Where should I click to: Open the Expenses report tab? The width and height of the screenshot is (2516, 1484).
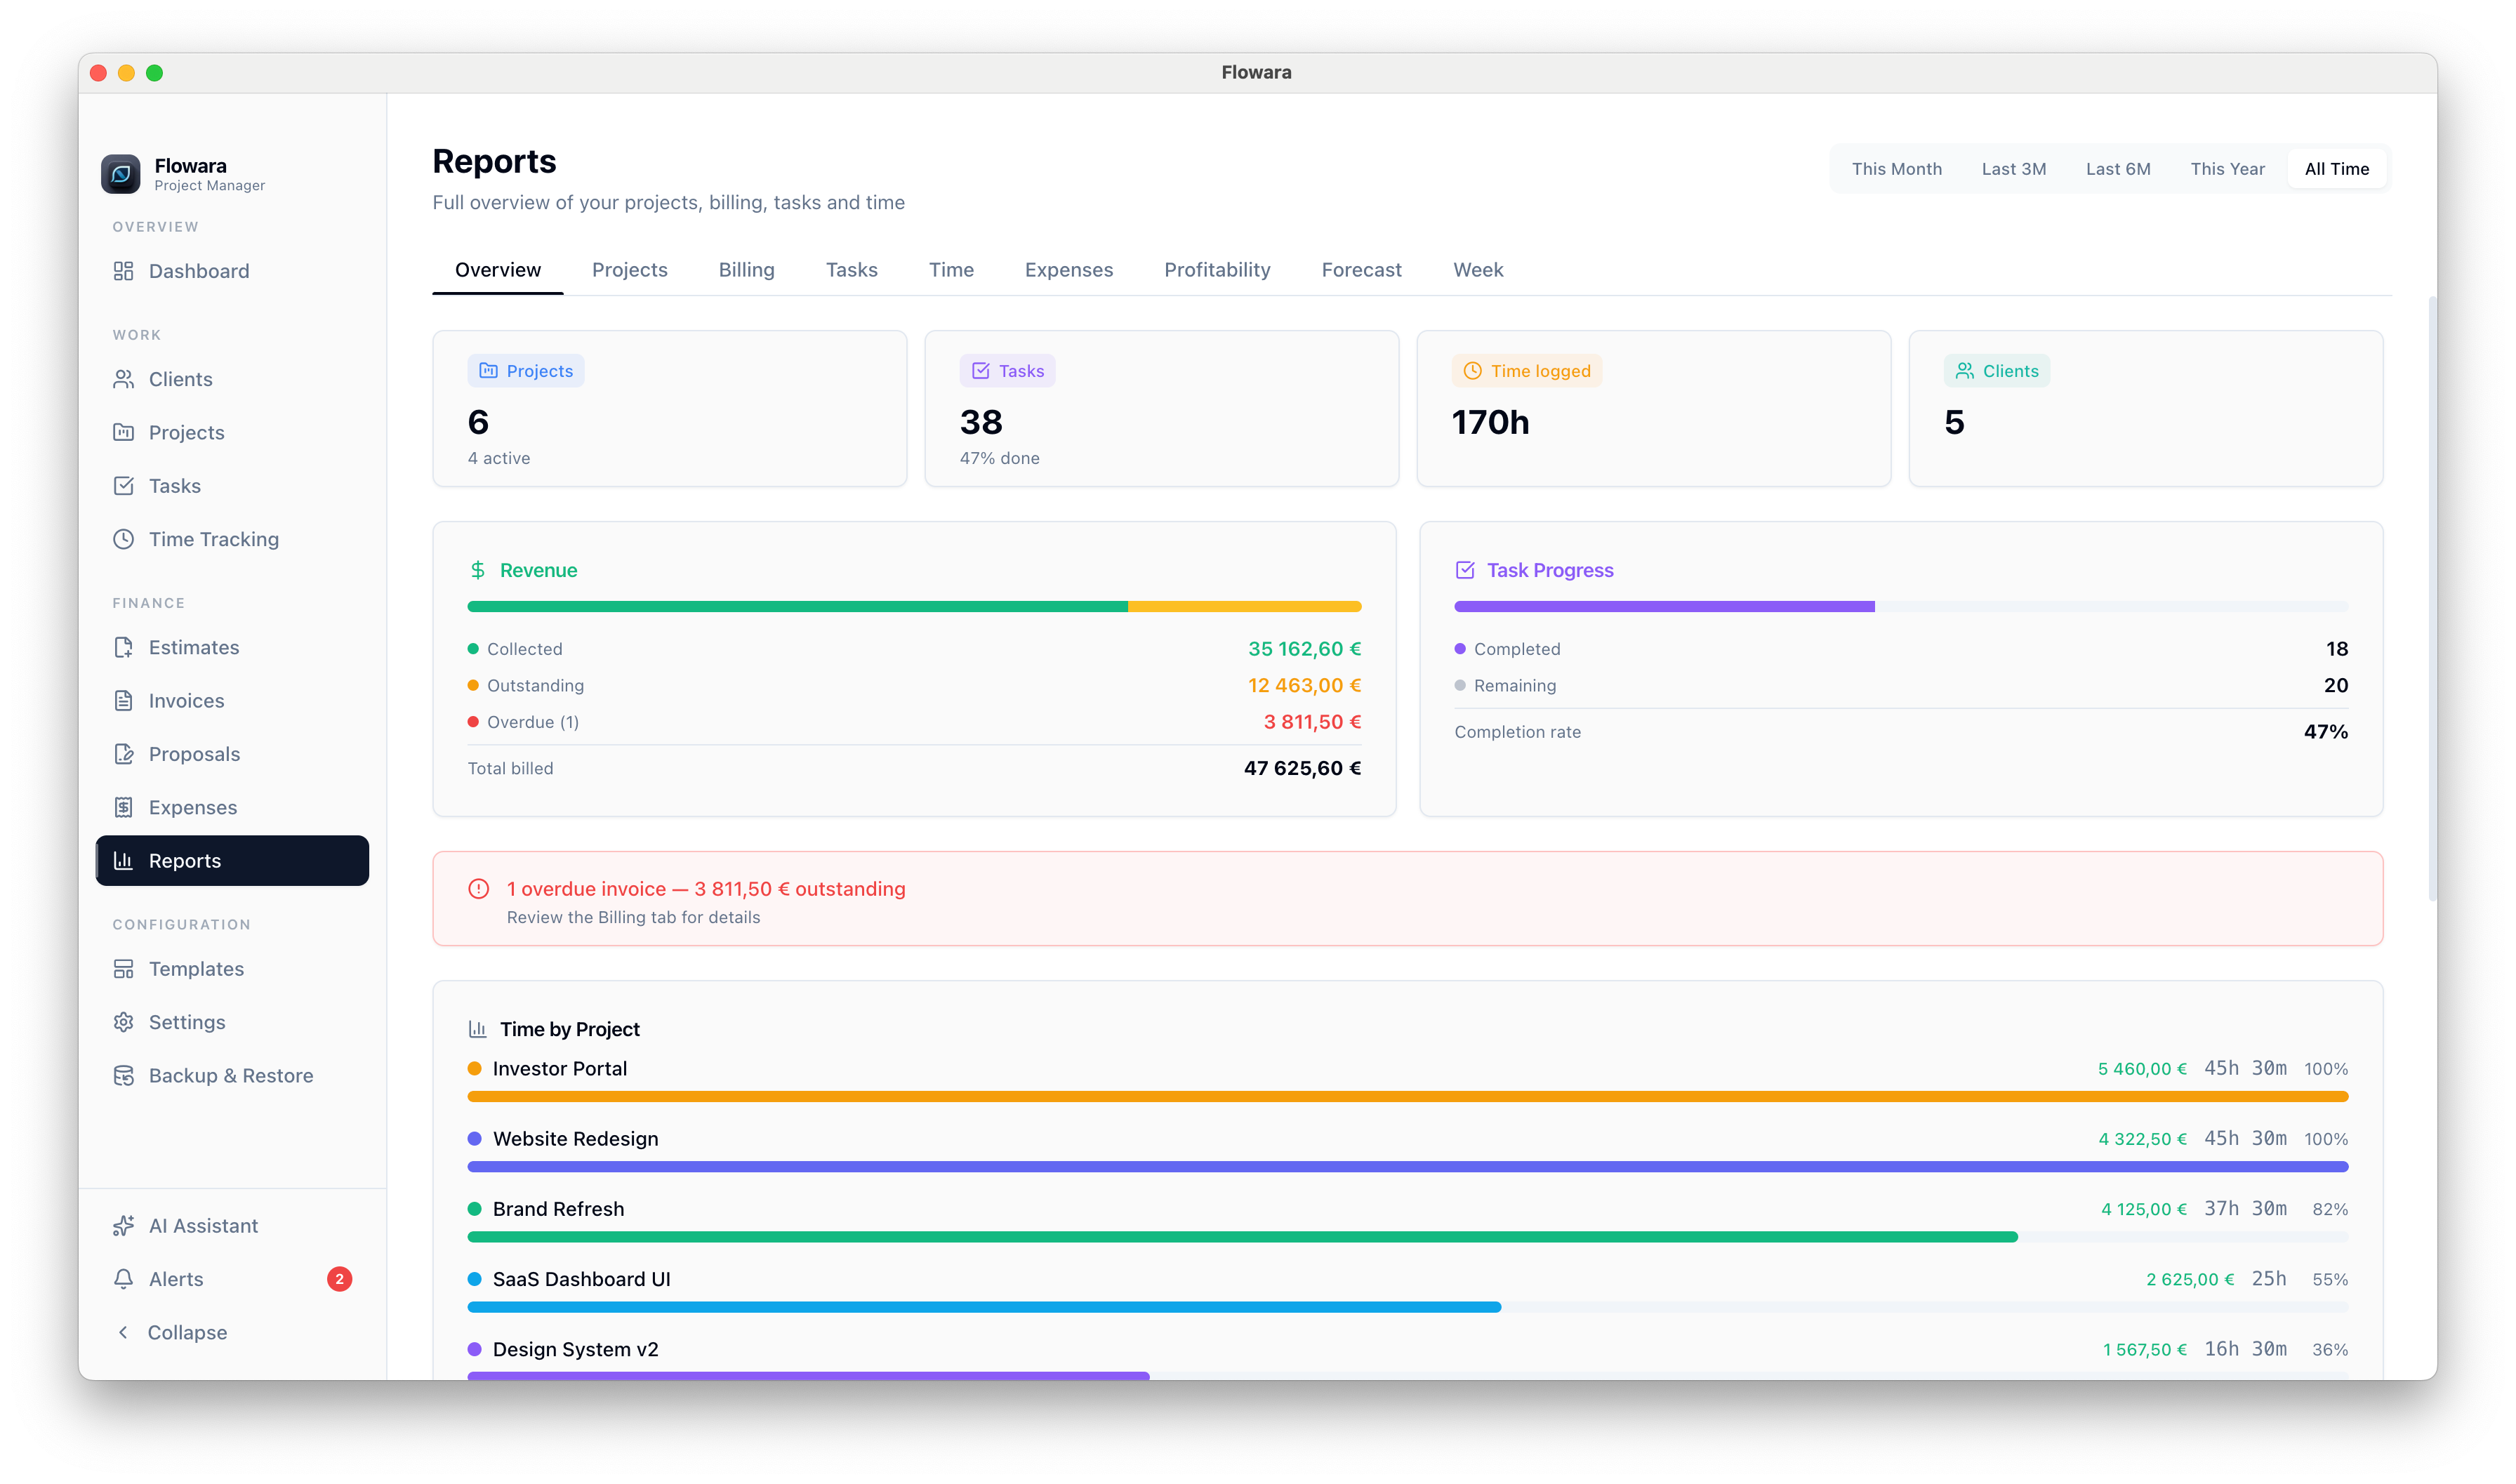click(1069, 270)
